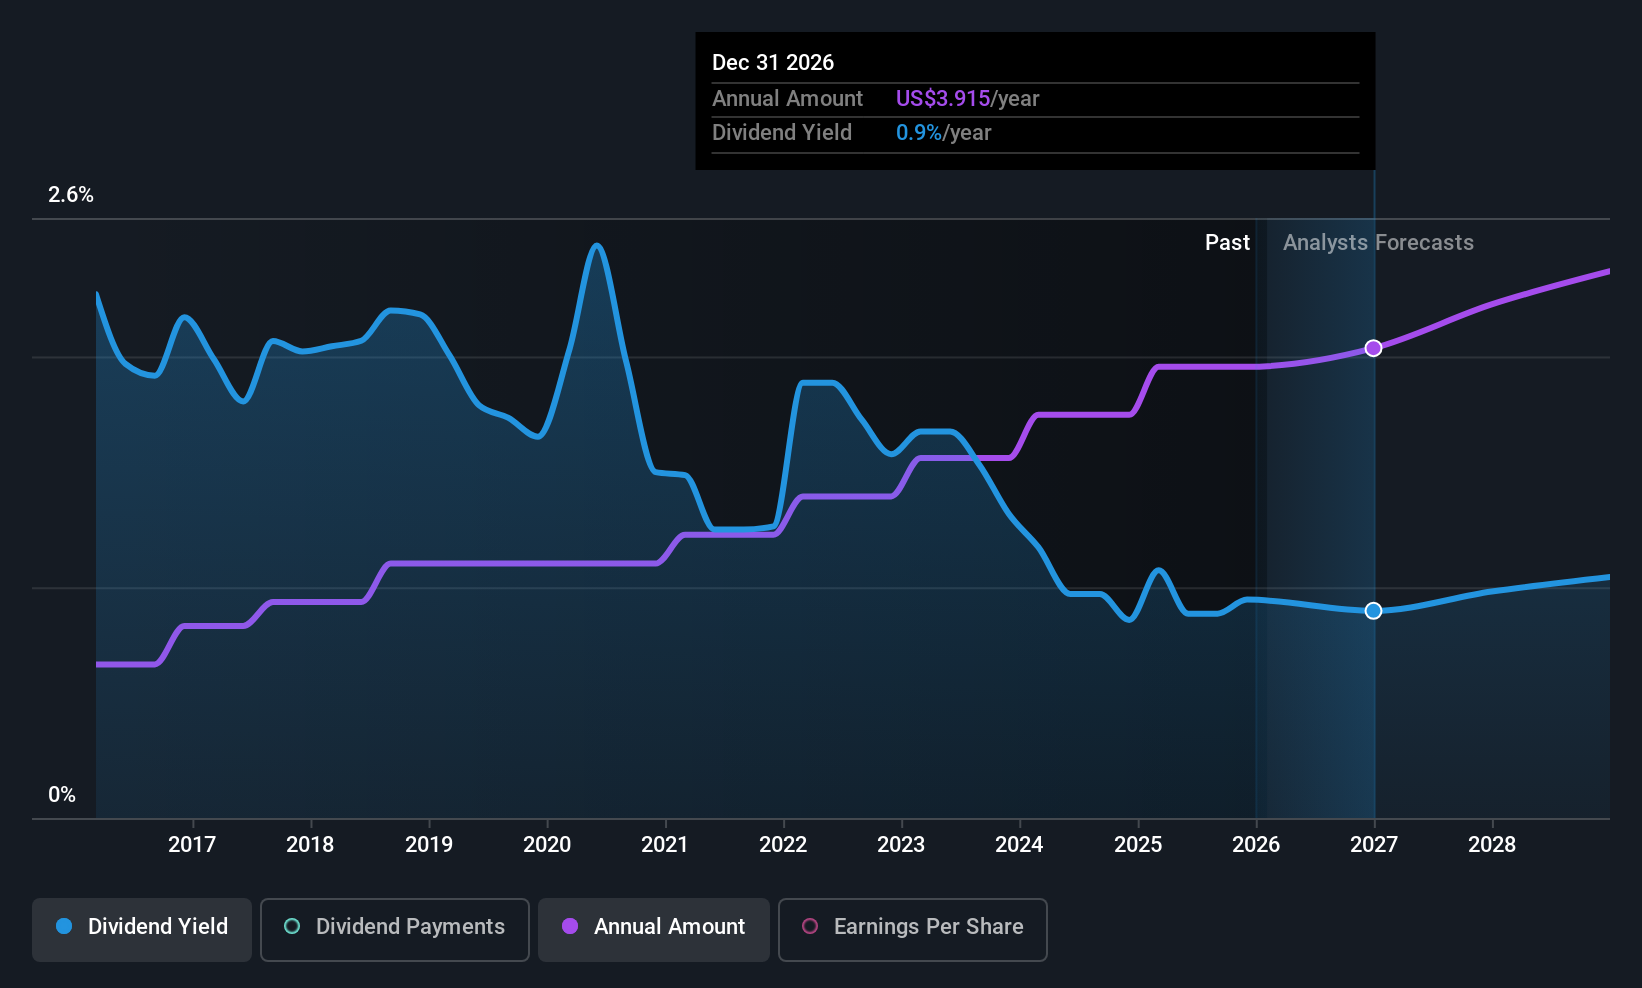Click the 2021 x-axis label
Image resolution: width=1642 pixels, height=988 pixels.
(665, 845)
